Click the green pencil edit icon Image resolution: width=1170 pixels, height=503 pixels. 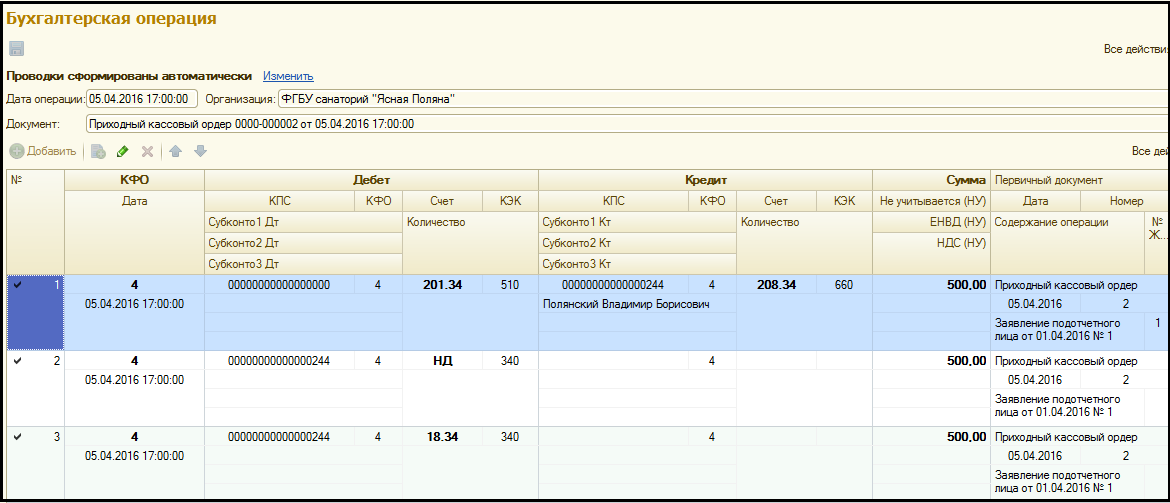(x=123, y=151)
